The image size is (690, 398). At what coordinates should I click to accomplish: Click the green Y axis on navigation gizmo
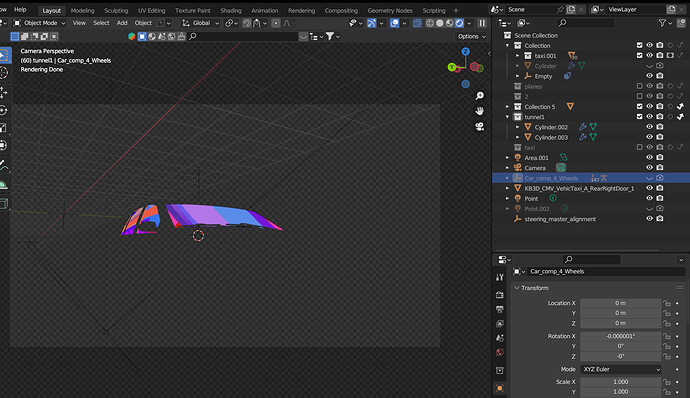click(x=452, y=67)
